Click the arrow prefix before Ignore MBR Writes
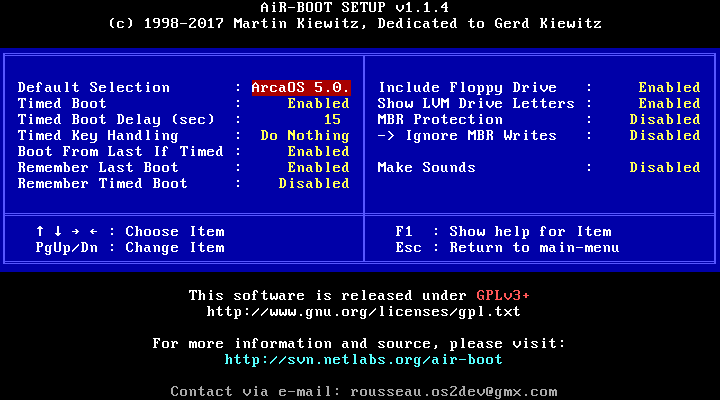The width and height of the screenshot is (720, 400). point(386,136)
